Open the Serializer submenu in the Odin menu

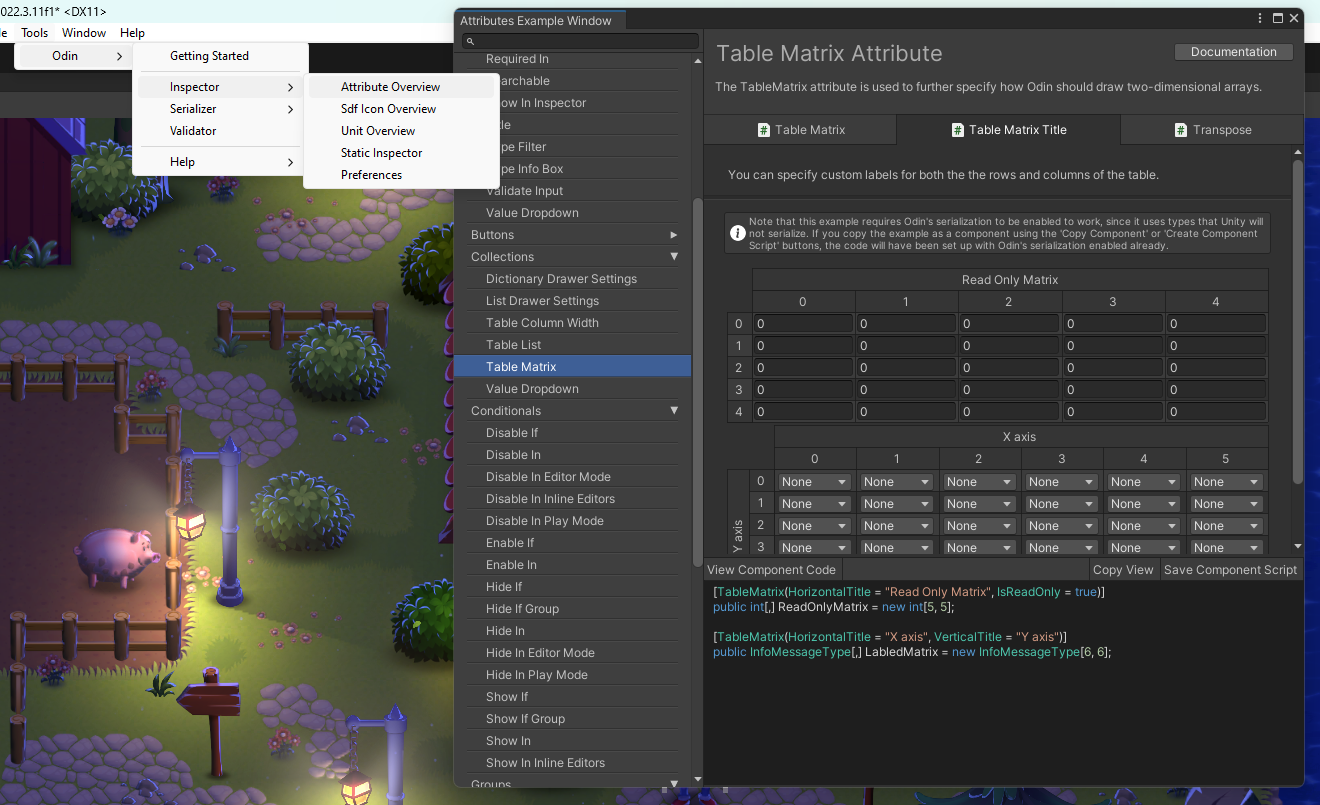(193, 109)
